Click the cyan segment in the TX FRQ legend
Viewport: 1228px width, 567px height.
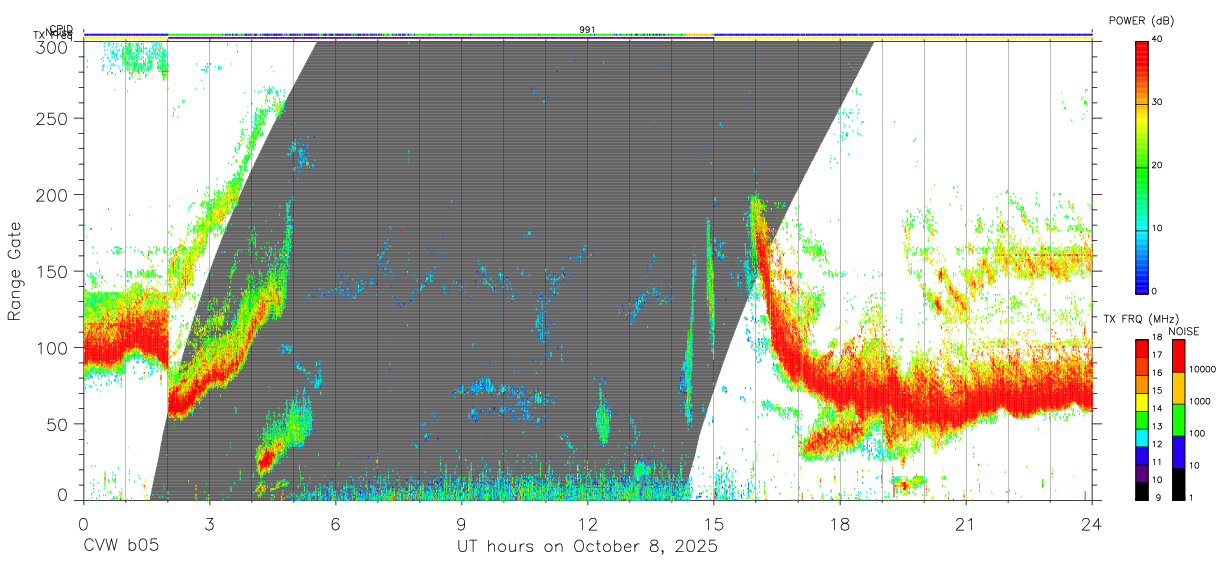click(1142, 438)
